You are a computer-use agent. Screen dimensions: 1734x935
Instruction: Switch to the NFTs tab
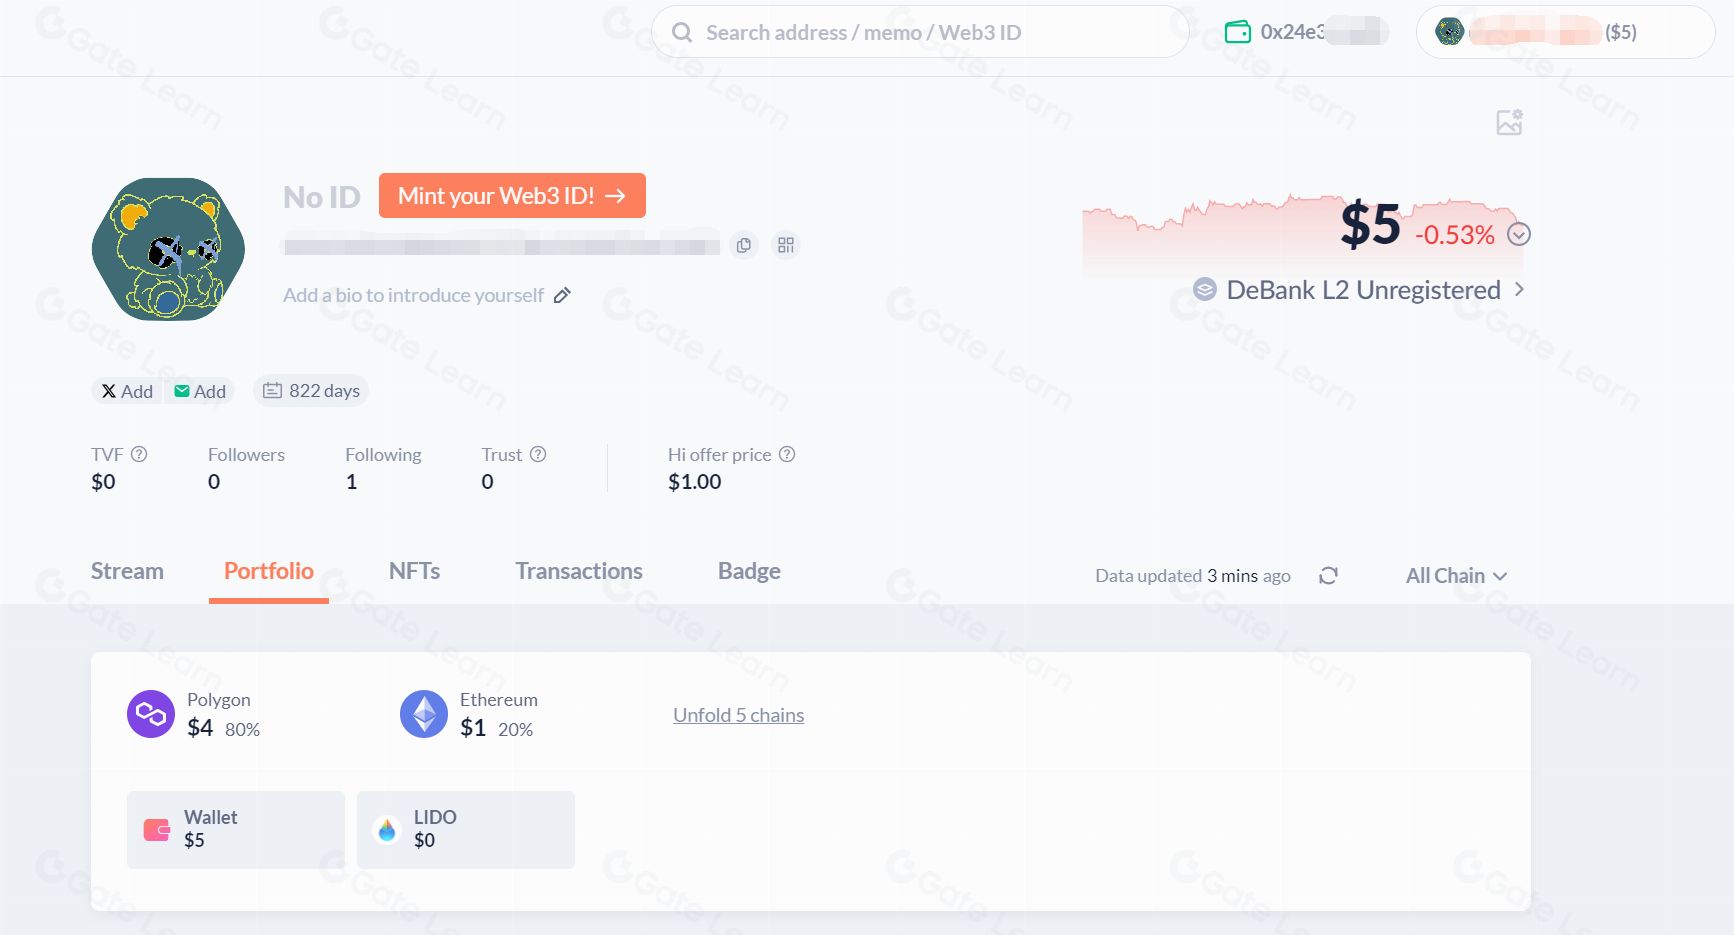coord(414,571)
